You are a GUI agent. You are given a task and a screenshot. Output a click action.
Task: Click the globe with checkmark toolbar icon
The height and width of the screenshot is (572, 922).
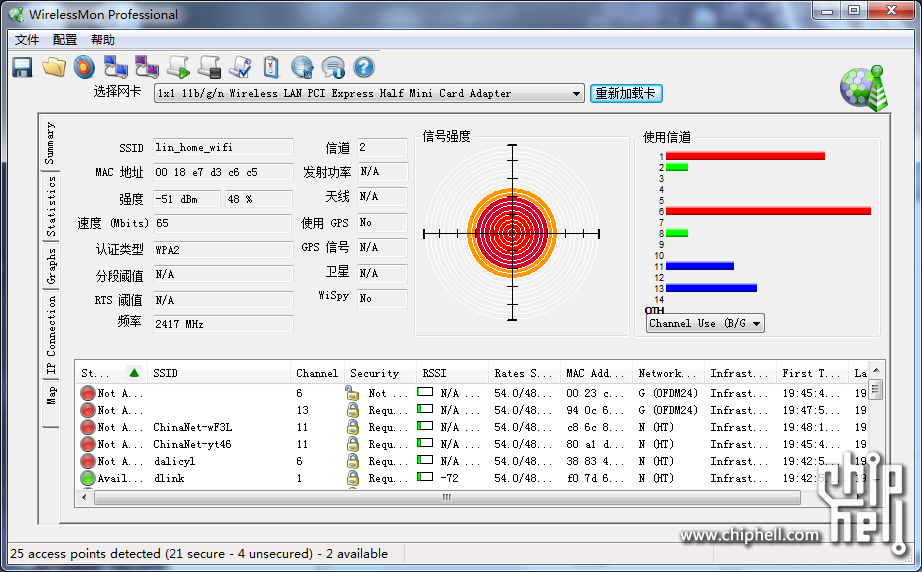pos(302,68)
